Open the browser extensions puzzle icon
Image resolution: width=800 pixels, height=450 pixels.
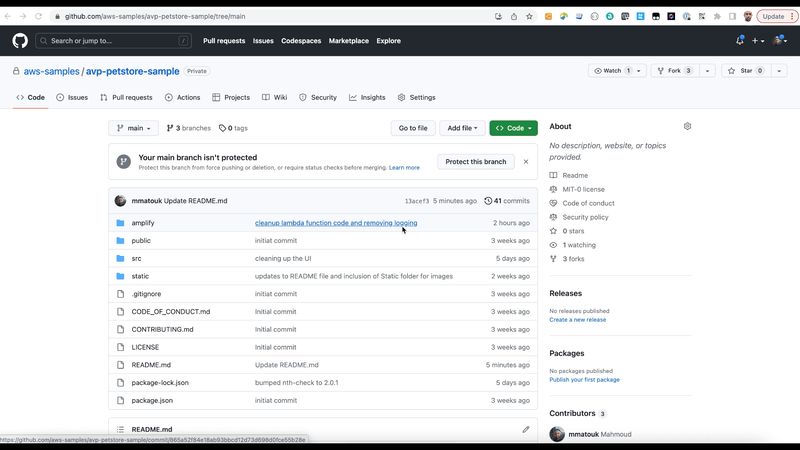coord(717,16)
